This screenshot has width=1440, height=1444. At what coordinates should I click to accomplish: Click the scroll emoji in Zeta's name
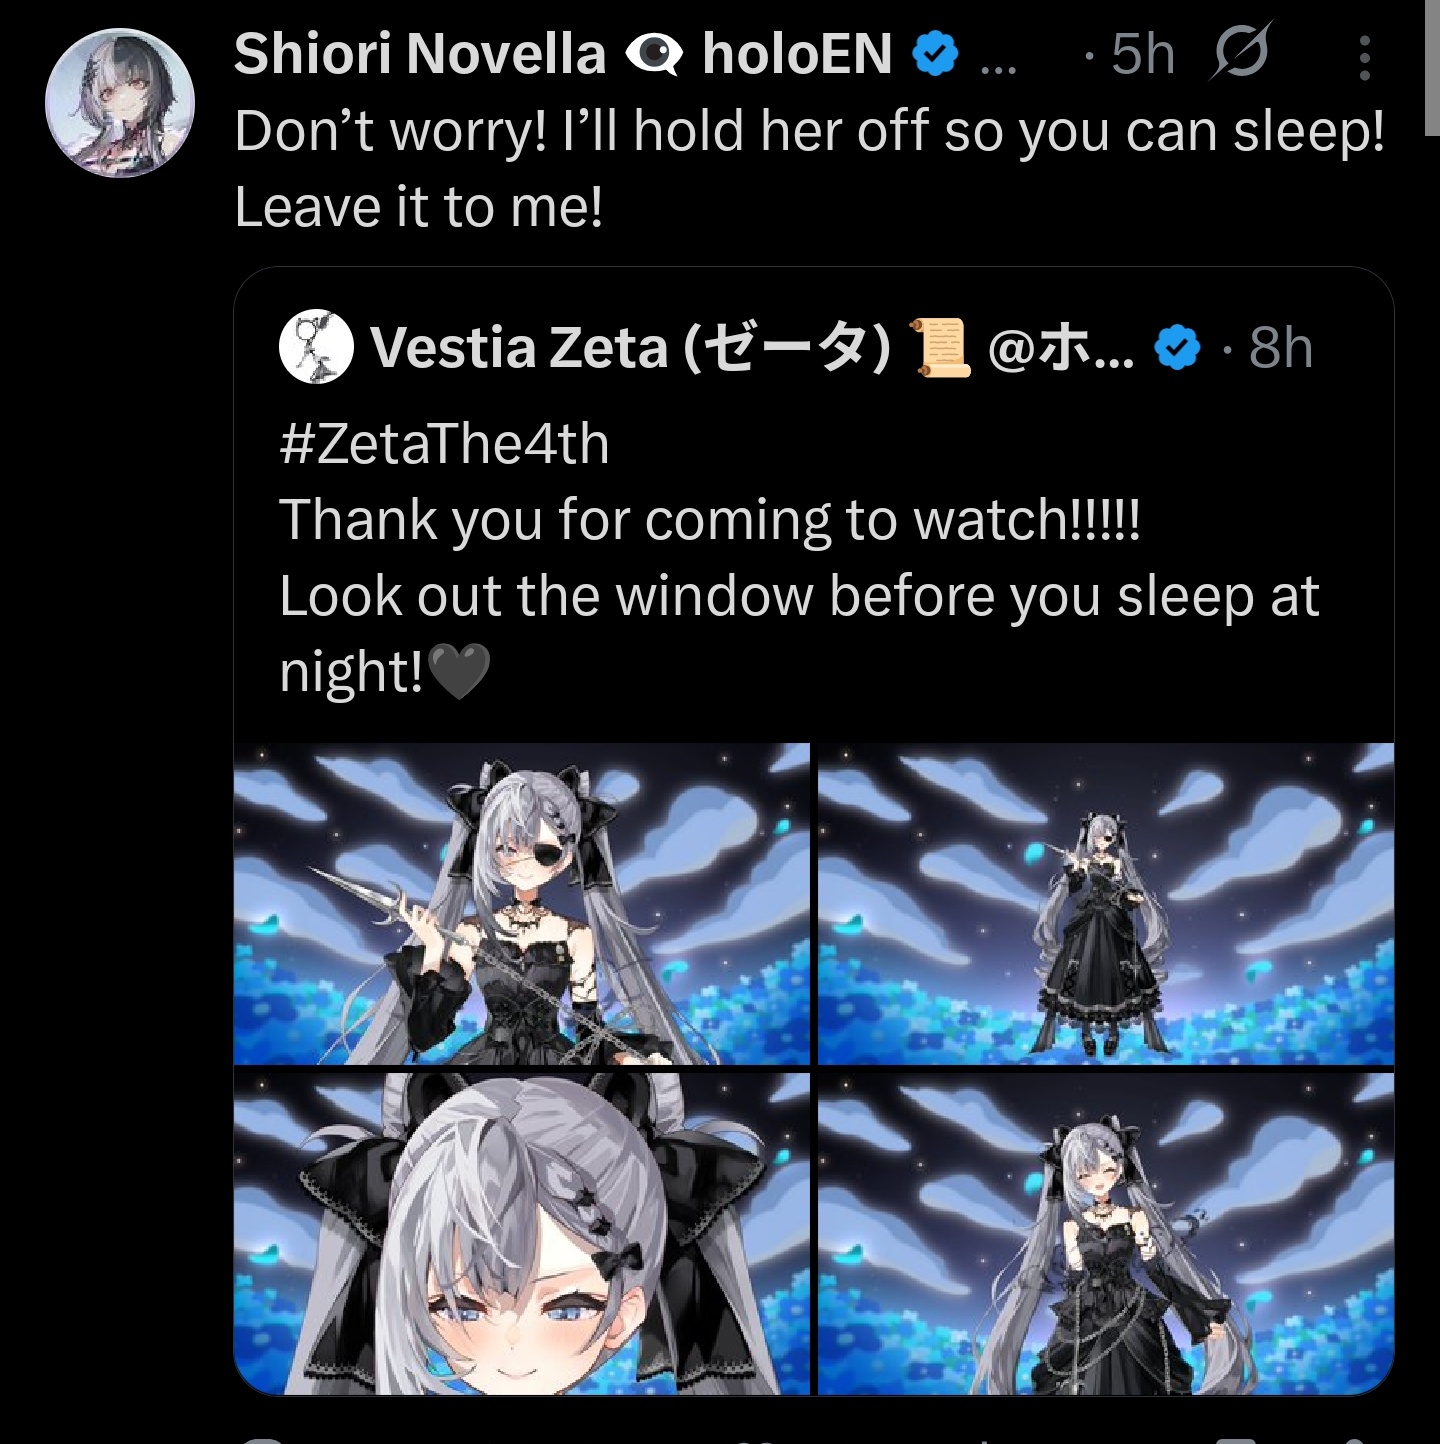(941, 348)
